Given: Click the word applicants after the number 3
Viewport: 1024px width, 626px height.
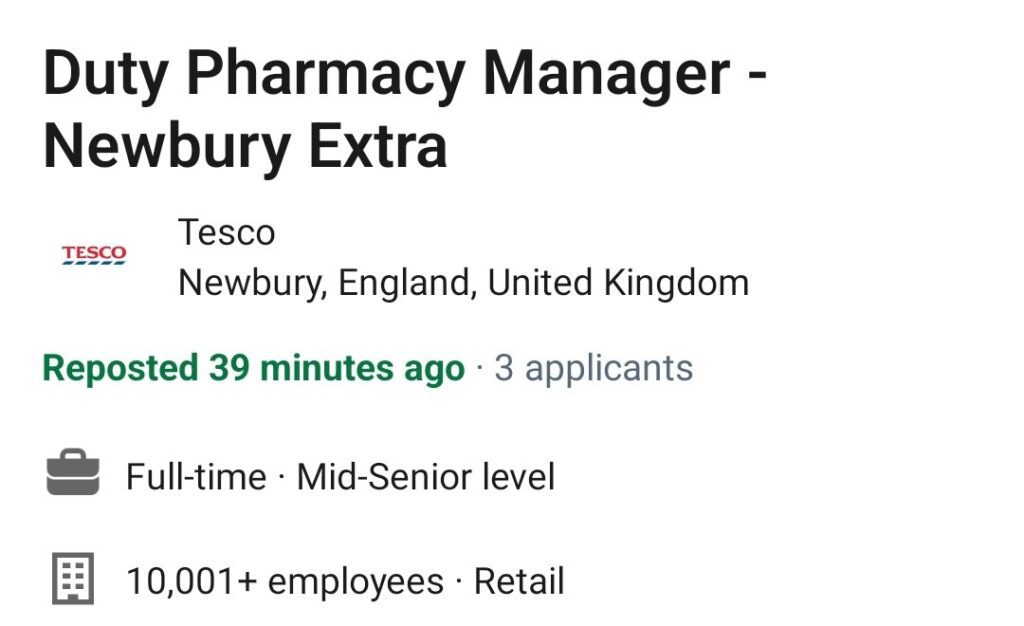Looking at the screenshot, I should (x=609, y=369).
